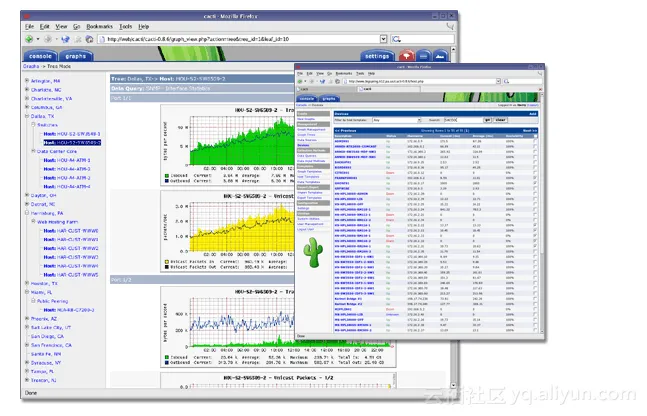647x416 pixels.
Task: Click the Forward arrow in the rear Firefox toolbar
Action: 48,39
